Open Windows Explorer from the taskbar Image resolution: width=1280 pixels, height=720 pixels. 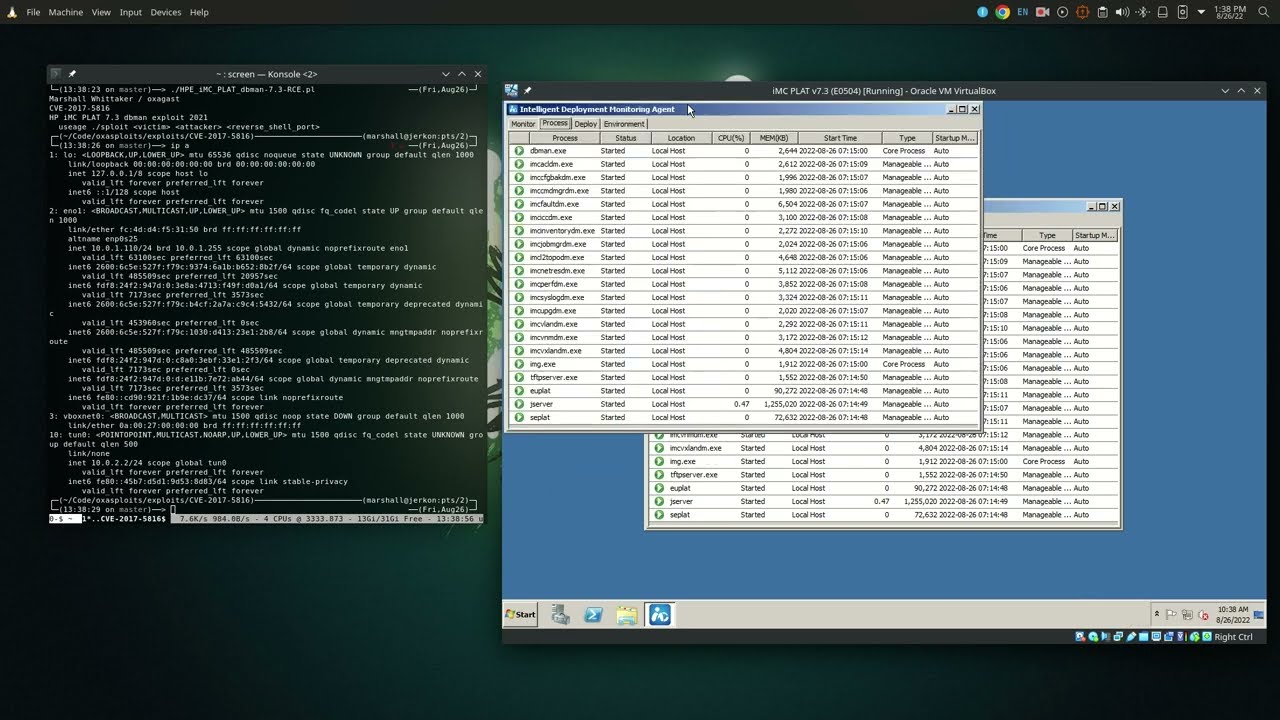tap(626, 614)
